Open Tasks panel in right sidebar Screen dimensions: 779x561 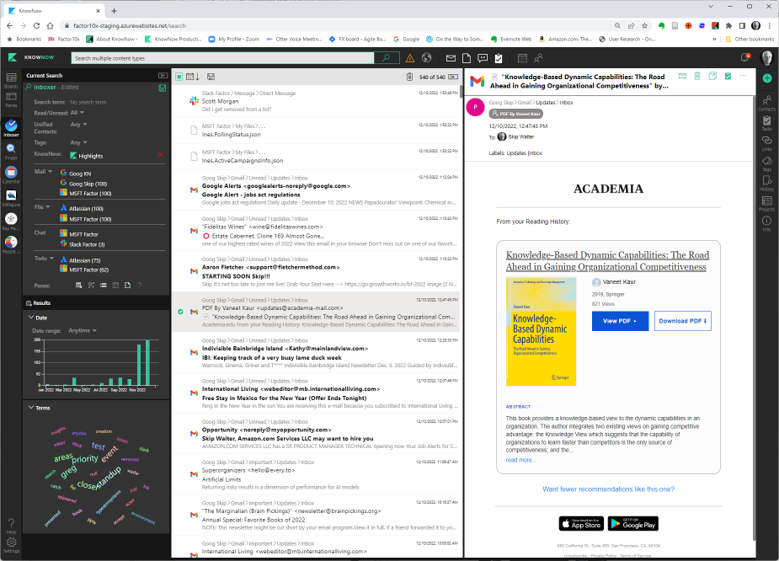coord(767,122)
